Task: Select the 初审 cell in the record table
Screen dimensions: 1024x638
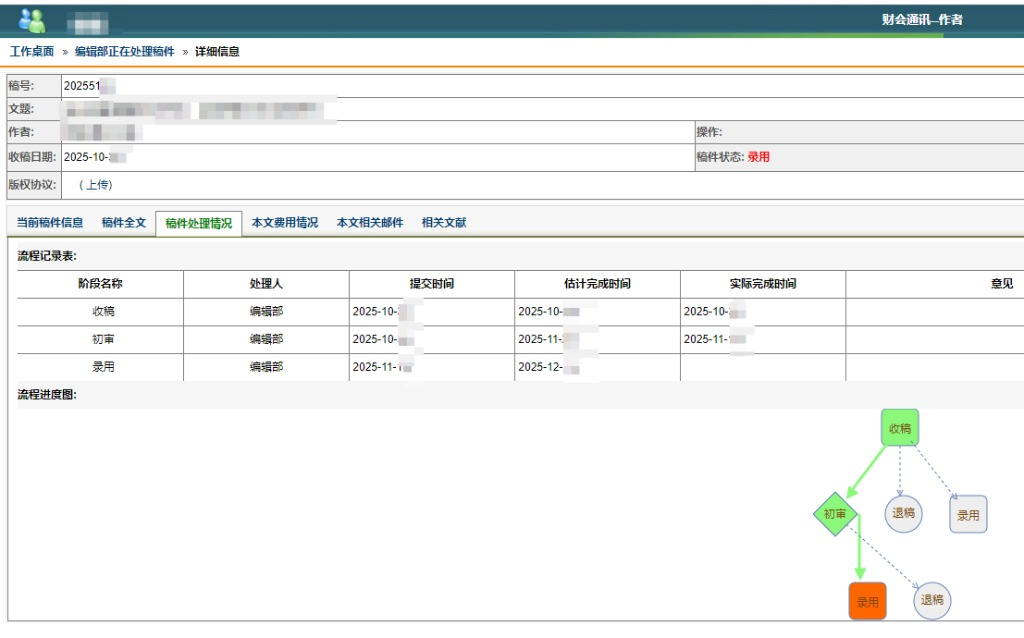Action: pyautogui.click(x=103, y=339)
